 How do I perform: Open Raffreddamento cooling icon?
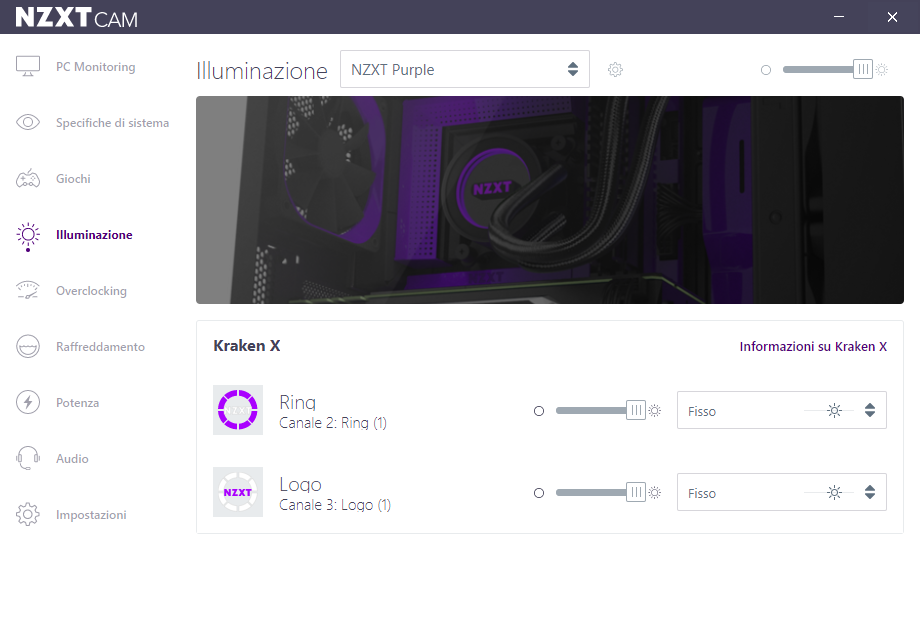pyautogui.click(x=28, y=347)
